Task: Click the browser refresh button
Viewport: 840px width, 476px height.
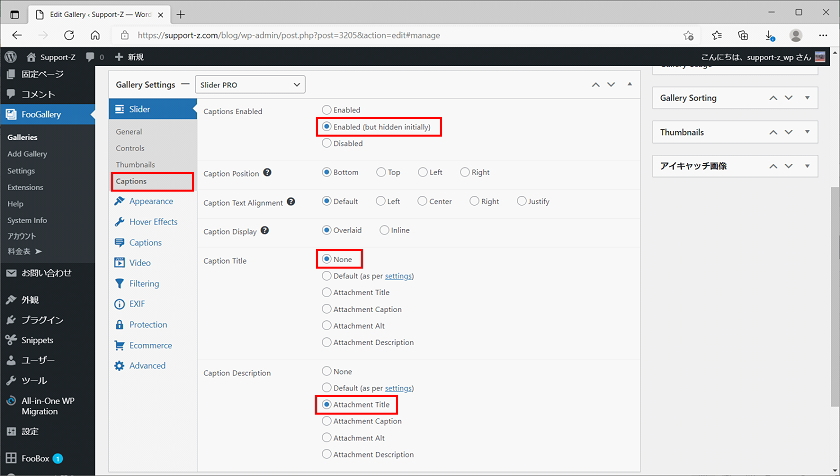Action: [x=67, y=35]
